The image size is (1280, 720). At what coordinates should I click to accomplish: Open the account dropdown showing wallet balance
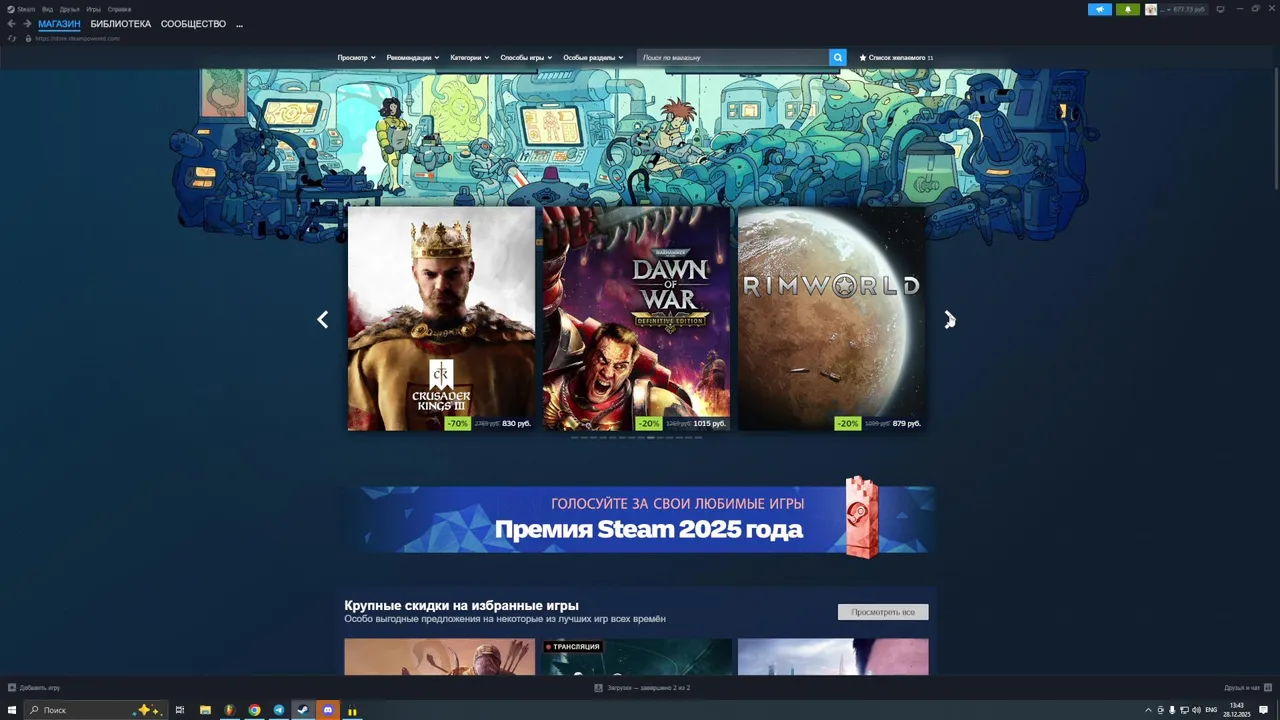[1183, 9]
